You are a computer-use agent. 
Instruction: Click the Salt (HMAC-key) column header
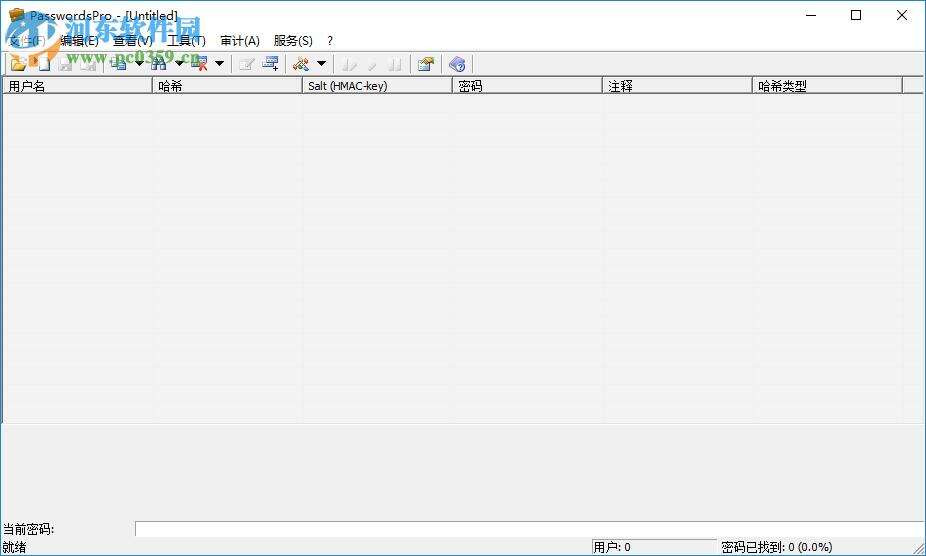pos(377,86)
